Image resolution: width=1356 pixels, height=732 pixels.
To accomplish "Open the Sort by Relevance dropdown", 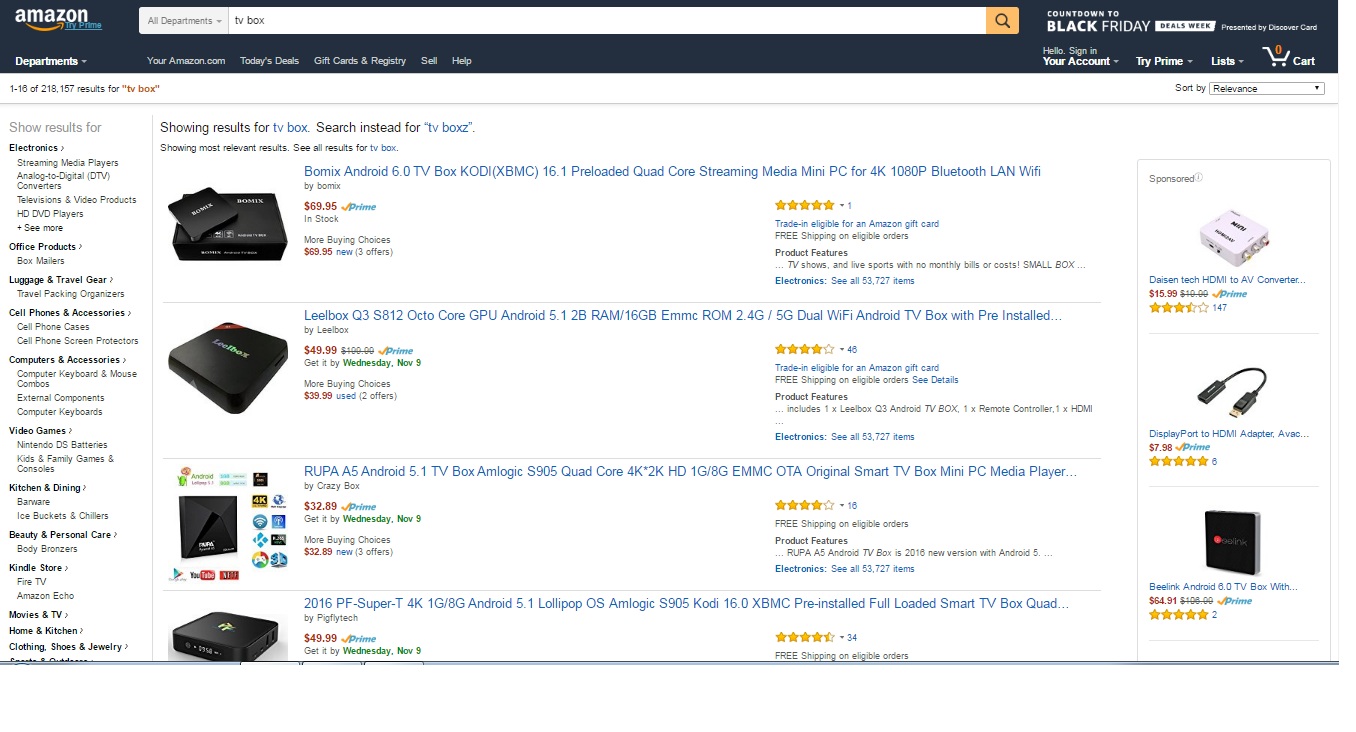I will pos(1267,88).
